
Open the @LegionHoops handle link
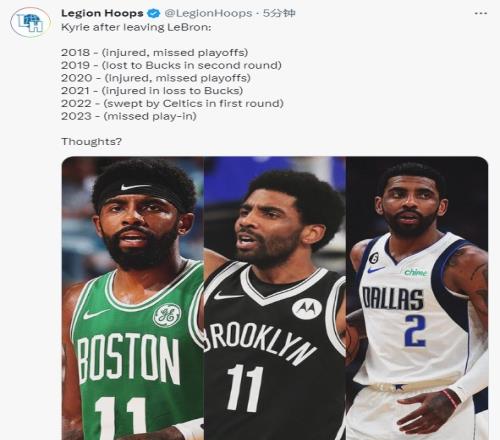click(x=208, y=13)
